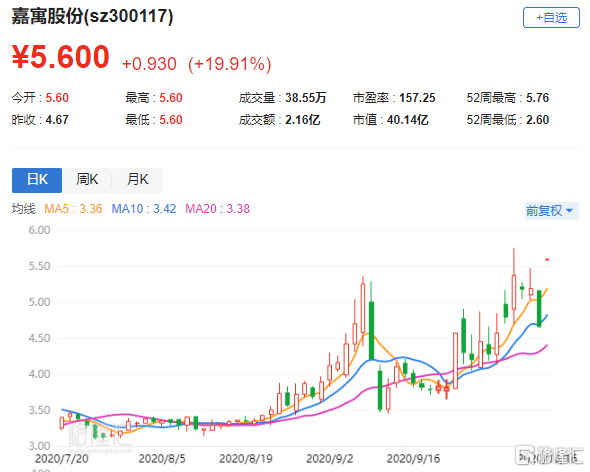Click the 5.00 price axis label
Image resolution: width=590 pixels, height=472 pixels.
point(39,302)
